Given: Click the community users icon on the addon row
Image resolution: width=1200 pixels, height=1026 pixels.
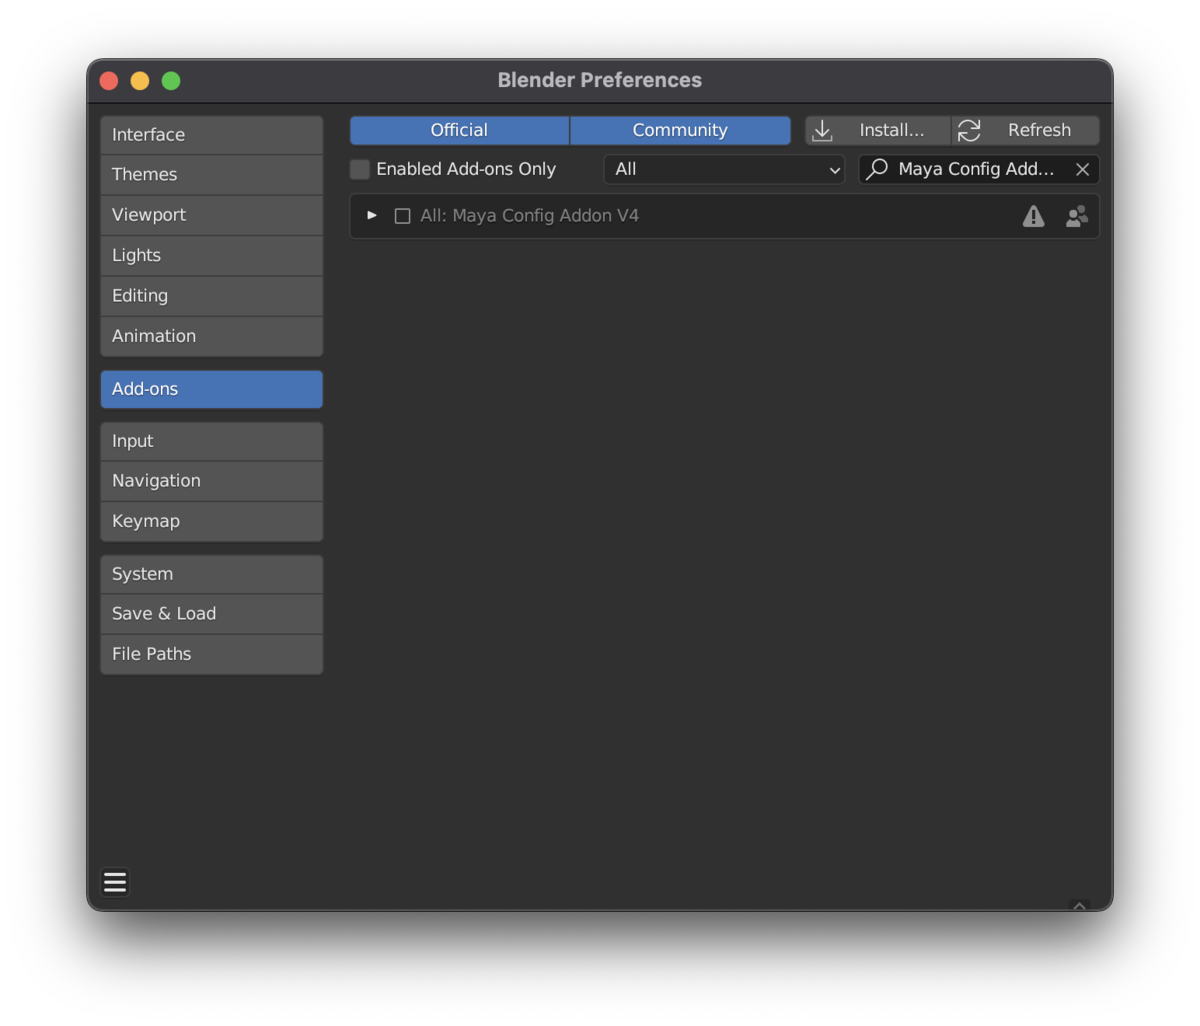Looking at the screenshot, I should coord(1076,216).
